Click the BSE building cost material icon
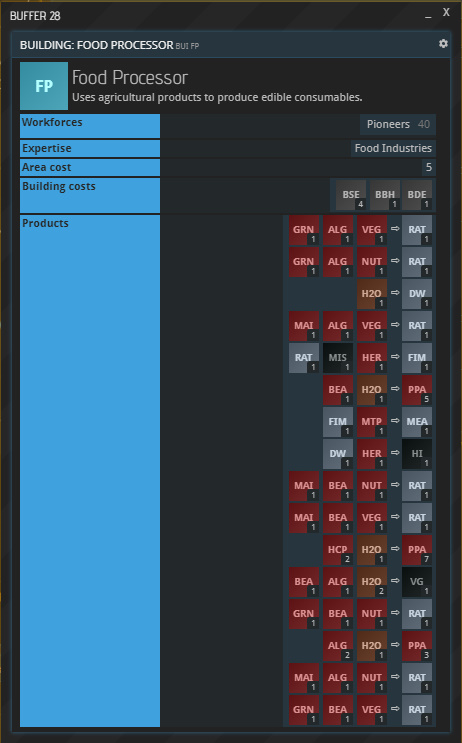This screenshot has height=743, width=462. 351,195
